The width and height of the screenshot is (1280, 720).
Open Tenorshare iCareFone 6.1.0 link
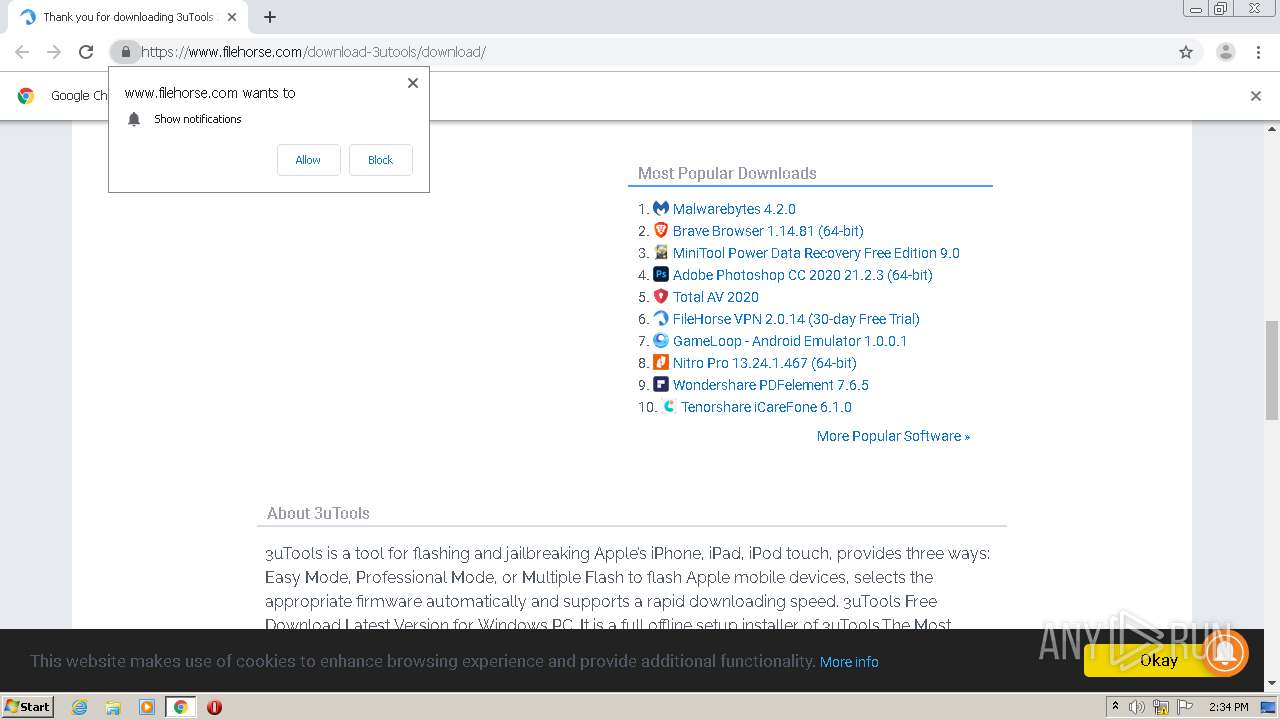point(766,407)
